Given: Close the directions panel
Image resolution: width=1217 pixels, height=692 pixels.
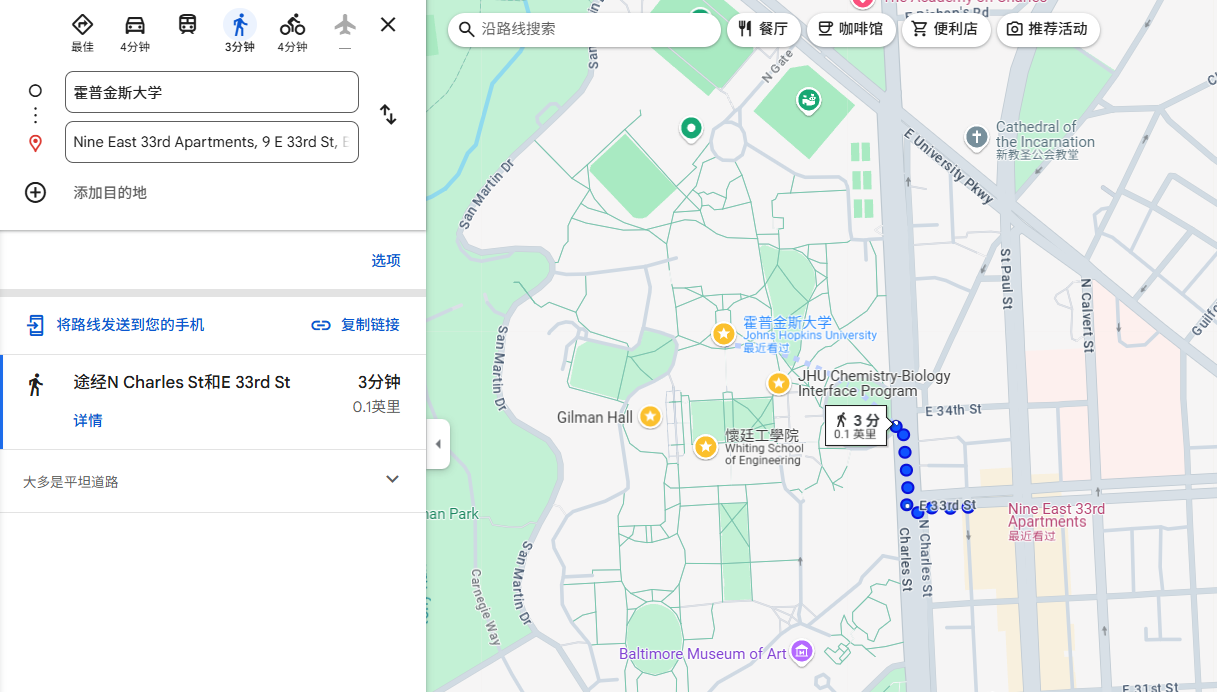Looking at the screenshot, I should point(388,25).
